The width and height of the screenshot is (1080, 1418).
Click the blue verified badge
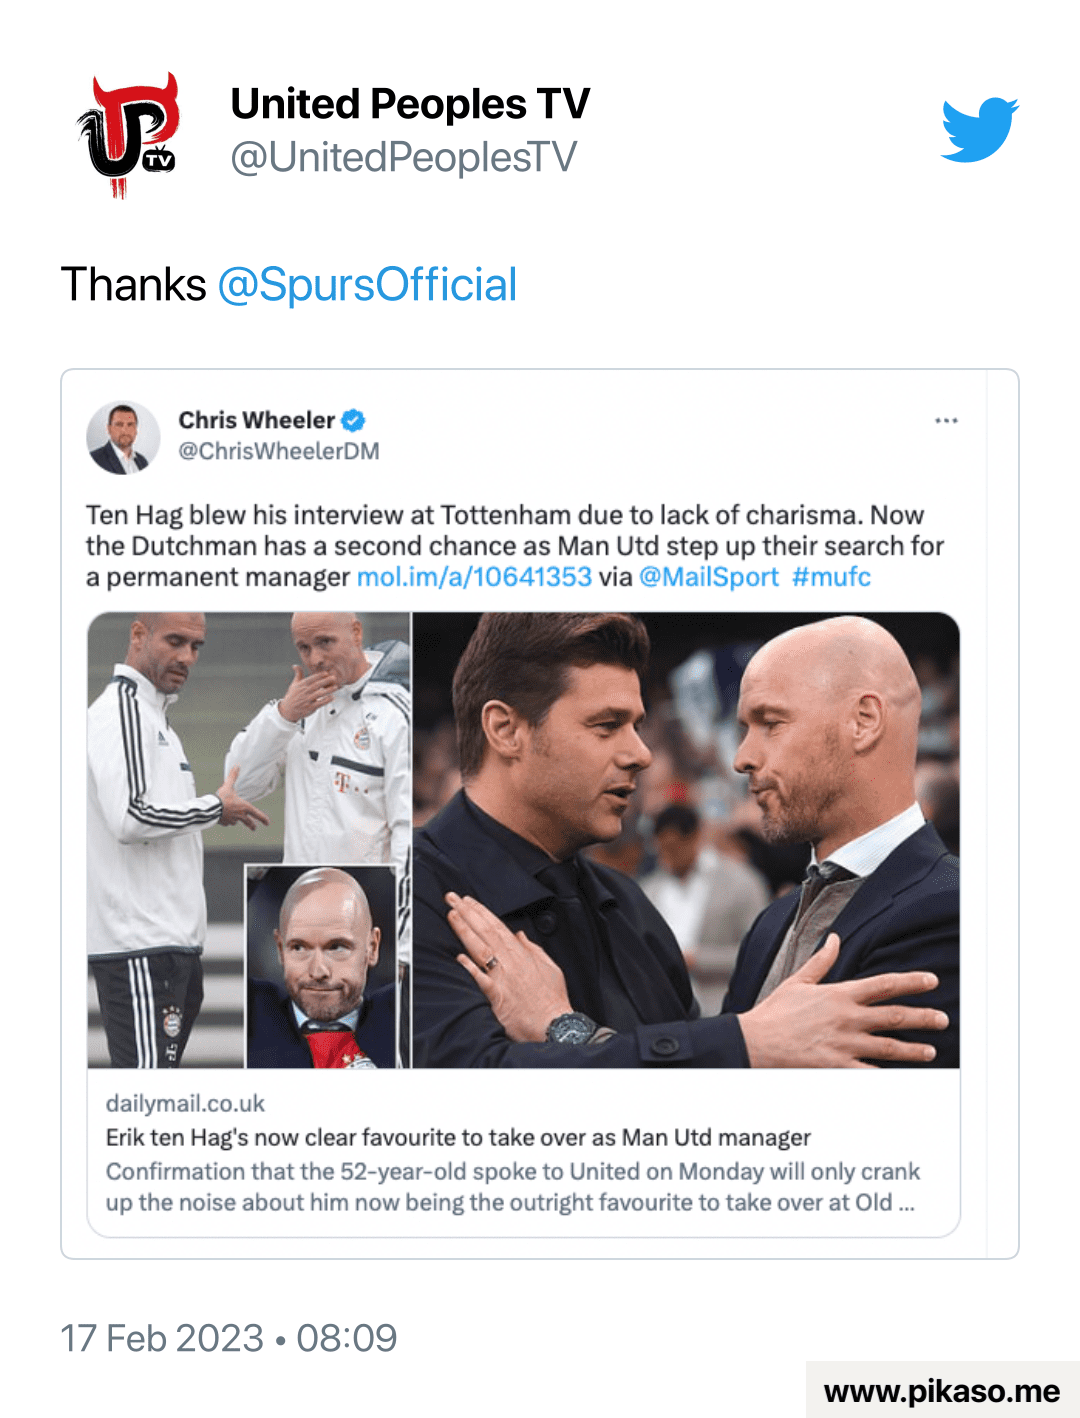coord(353,420)
